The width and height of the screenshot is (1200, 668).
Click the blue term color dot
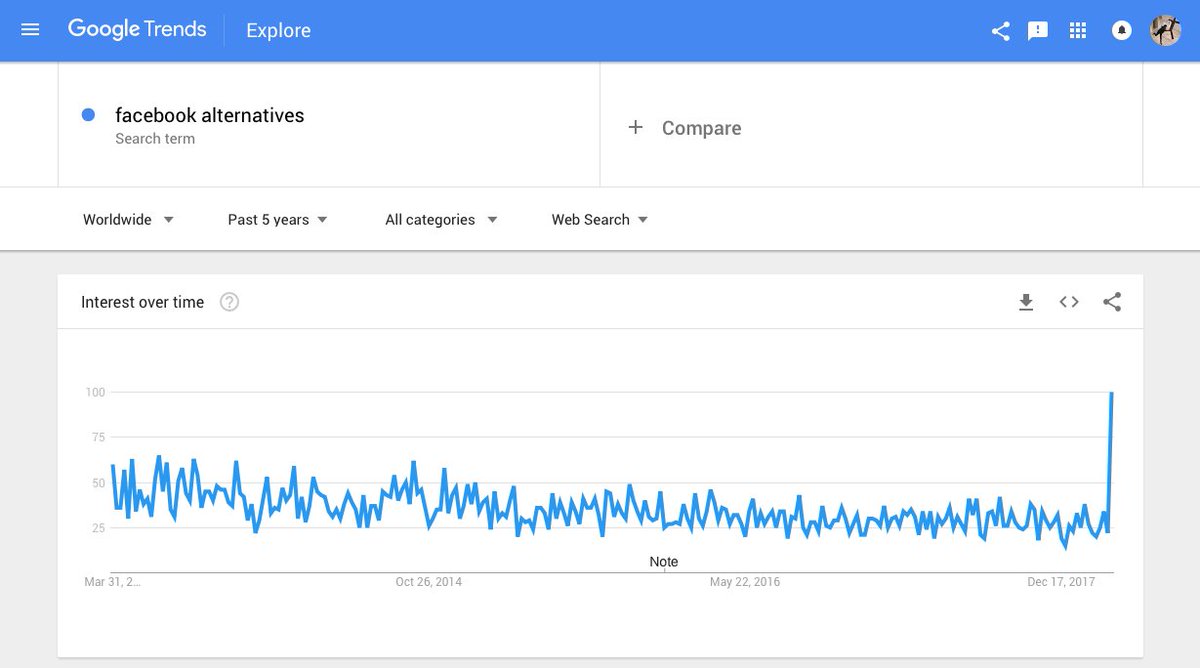(88, 115)
